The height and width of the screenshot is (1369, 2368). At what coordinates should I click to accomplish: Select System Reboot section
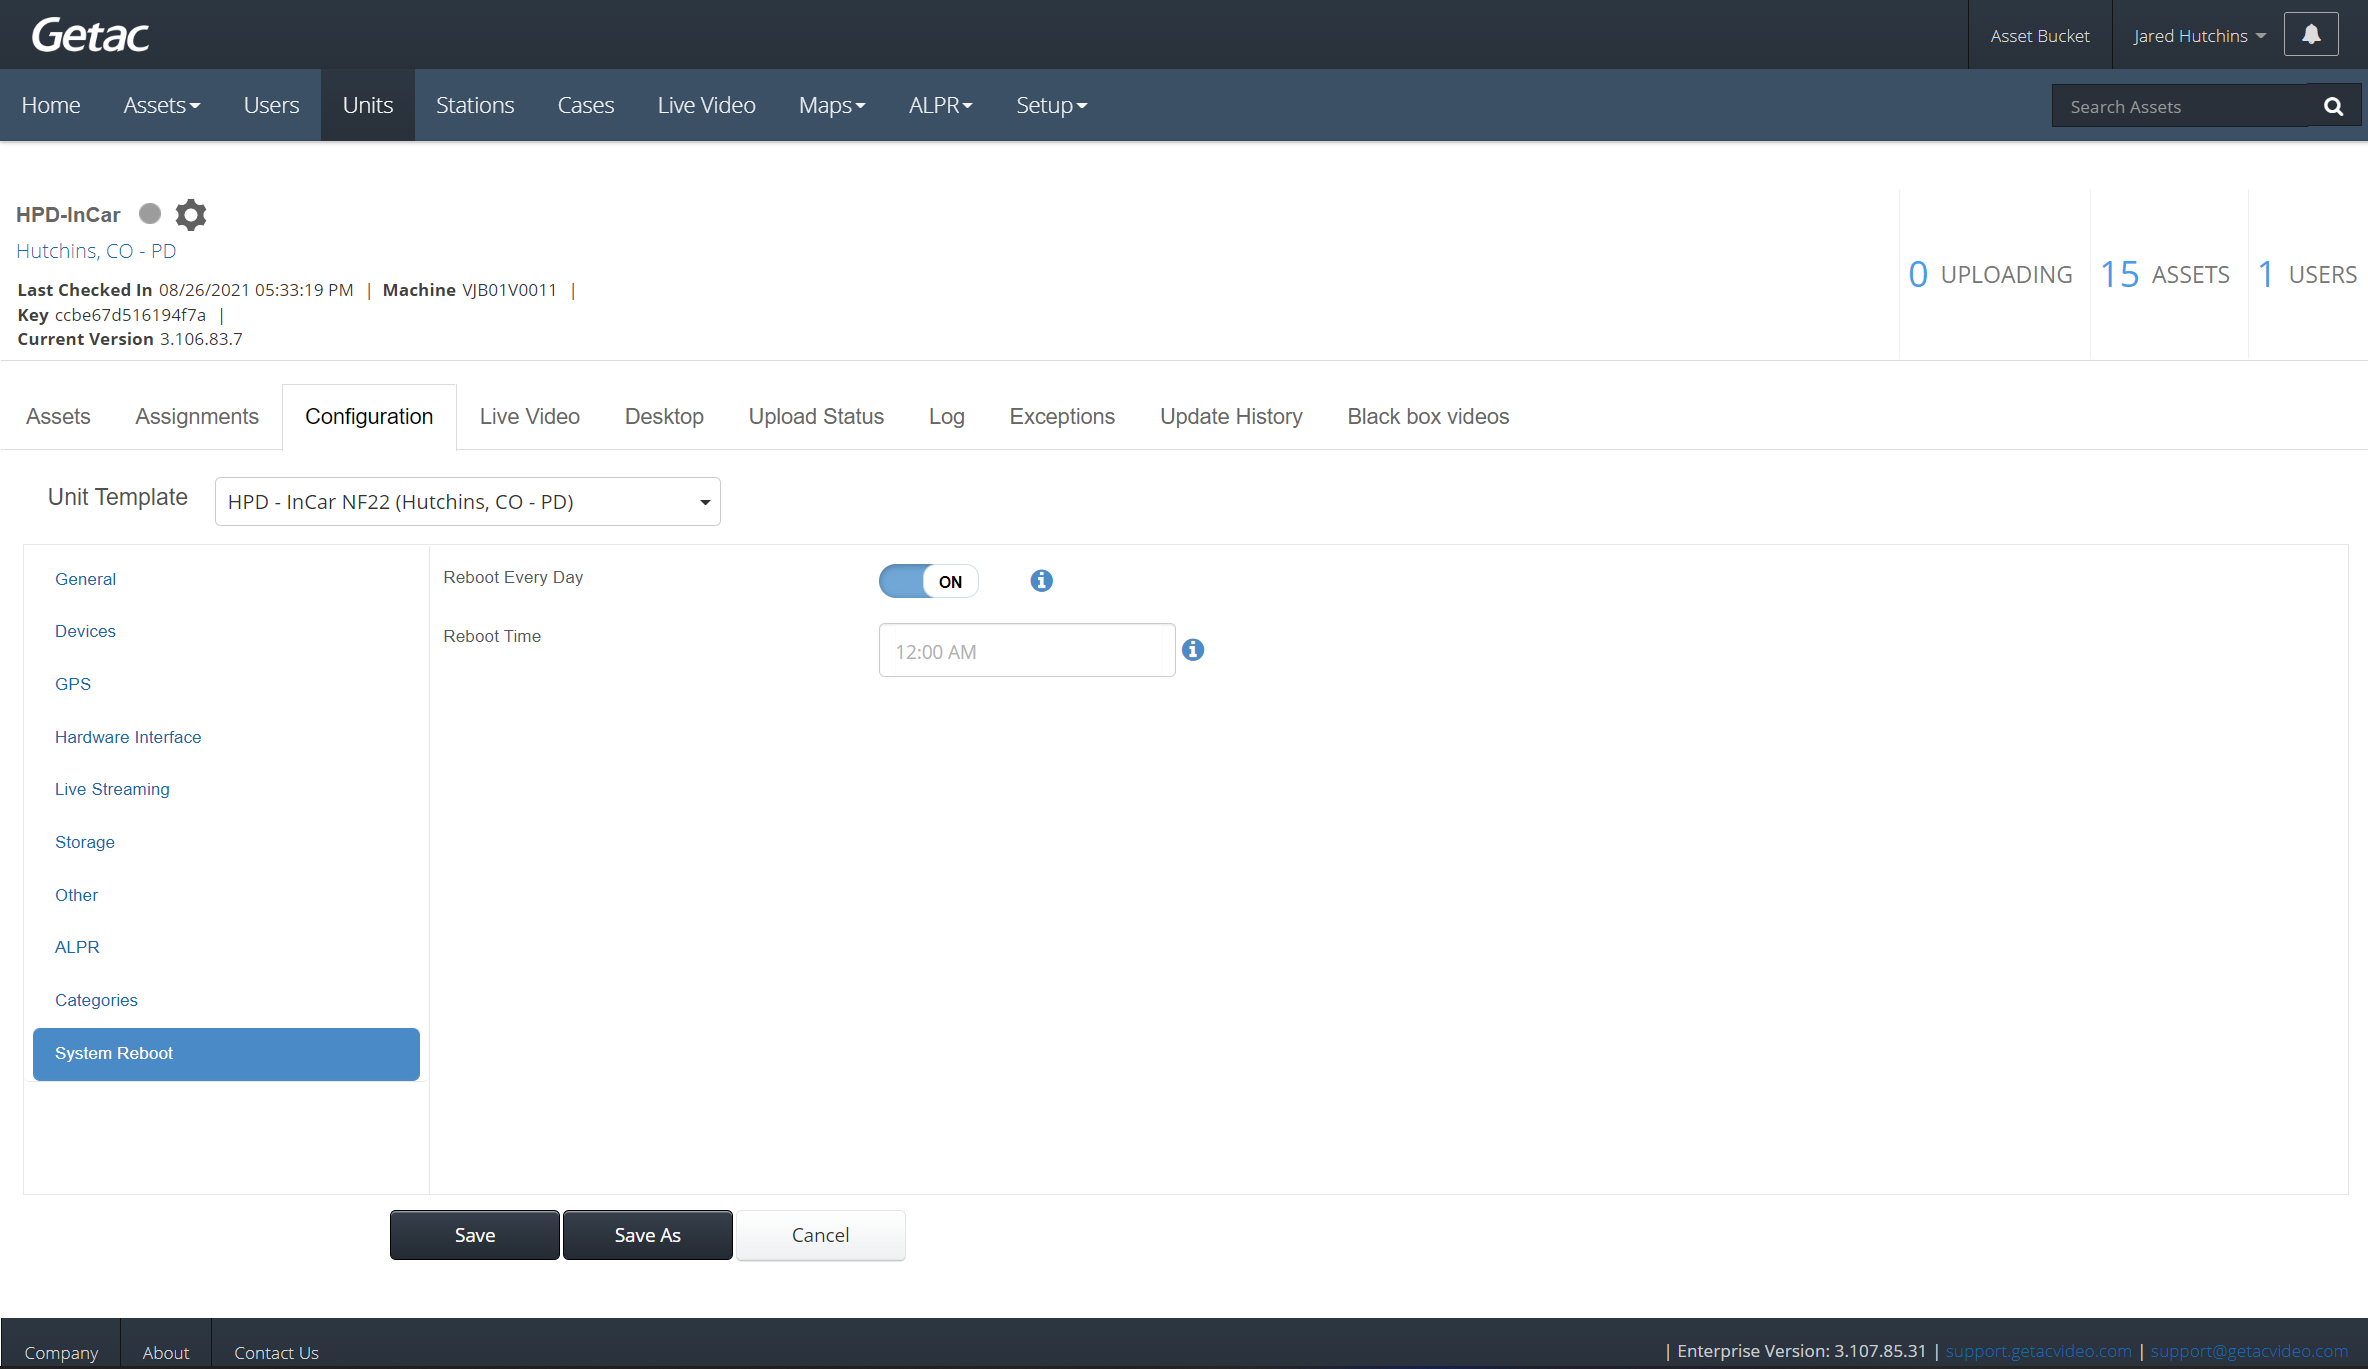[x=226, y=1054]
